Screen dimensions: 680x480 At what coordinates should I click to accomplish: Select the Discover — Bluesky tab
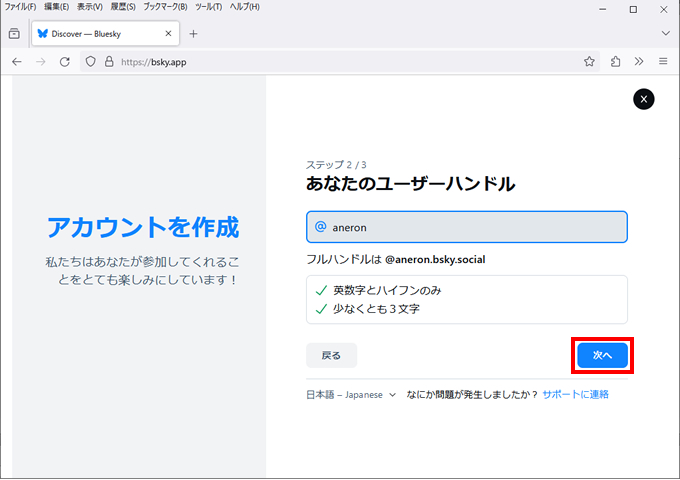(x=105, y=33)
